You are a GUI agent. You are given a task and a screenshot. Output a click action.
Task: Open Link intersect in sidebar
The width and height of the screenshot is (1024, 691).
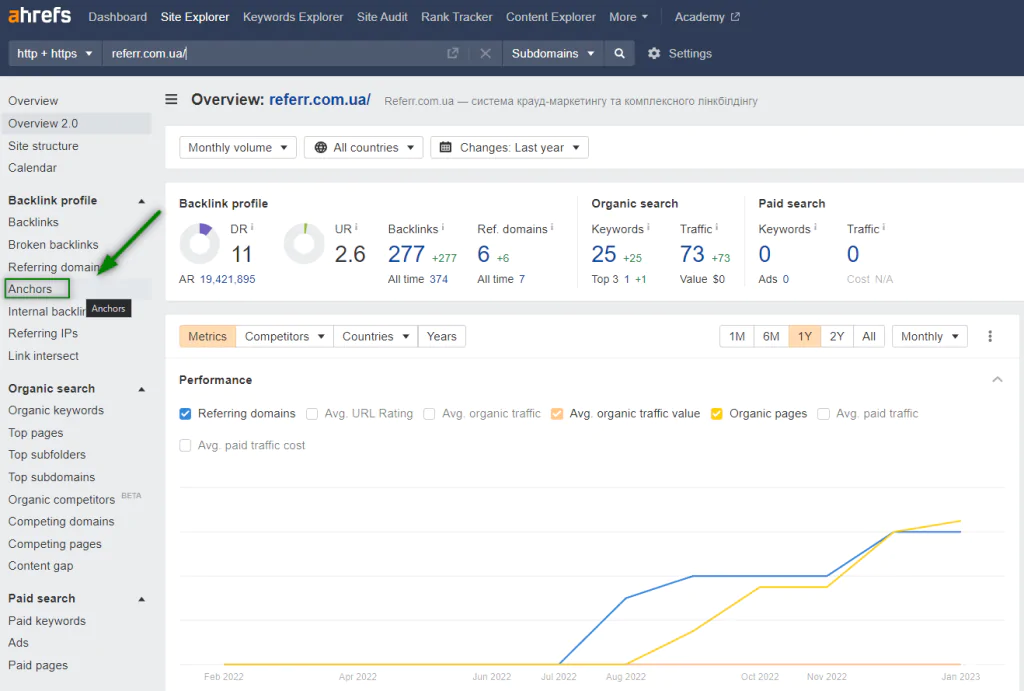pyautogui.click(x=43, y=356)
